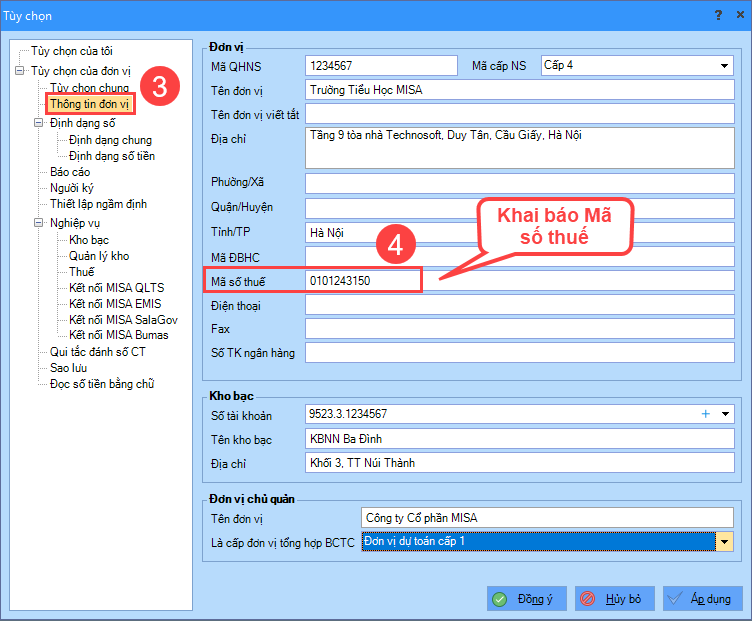Open Kết nối MISA QLTS settings

(x=116, y=287)
